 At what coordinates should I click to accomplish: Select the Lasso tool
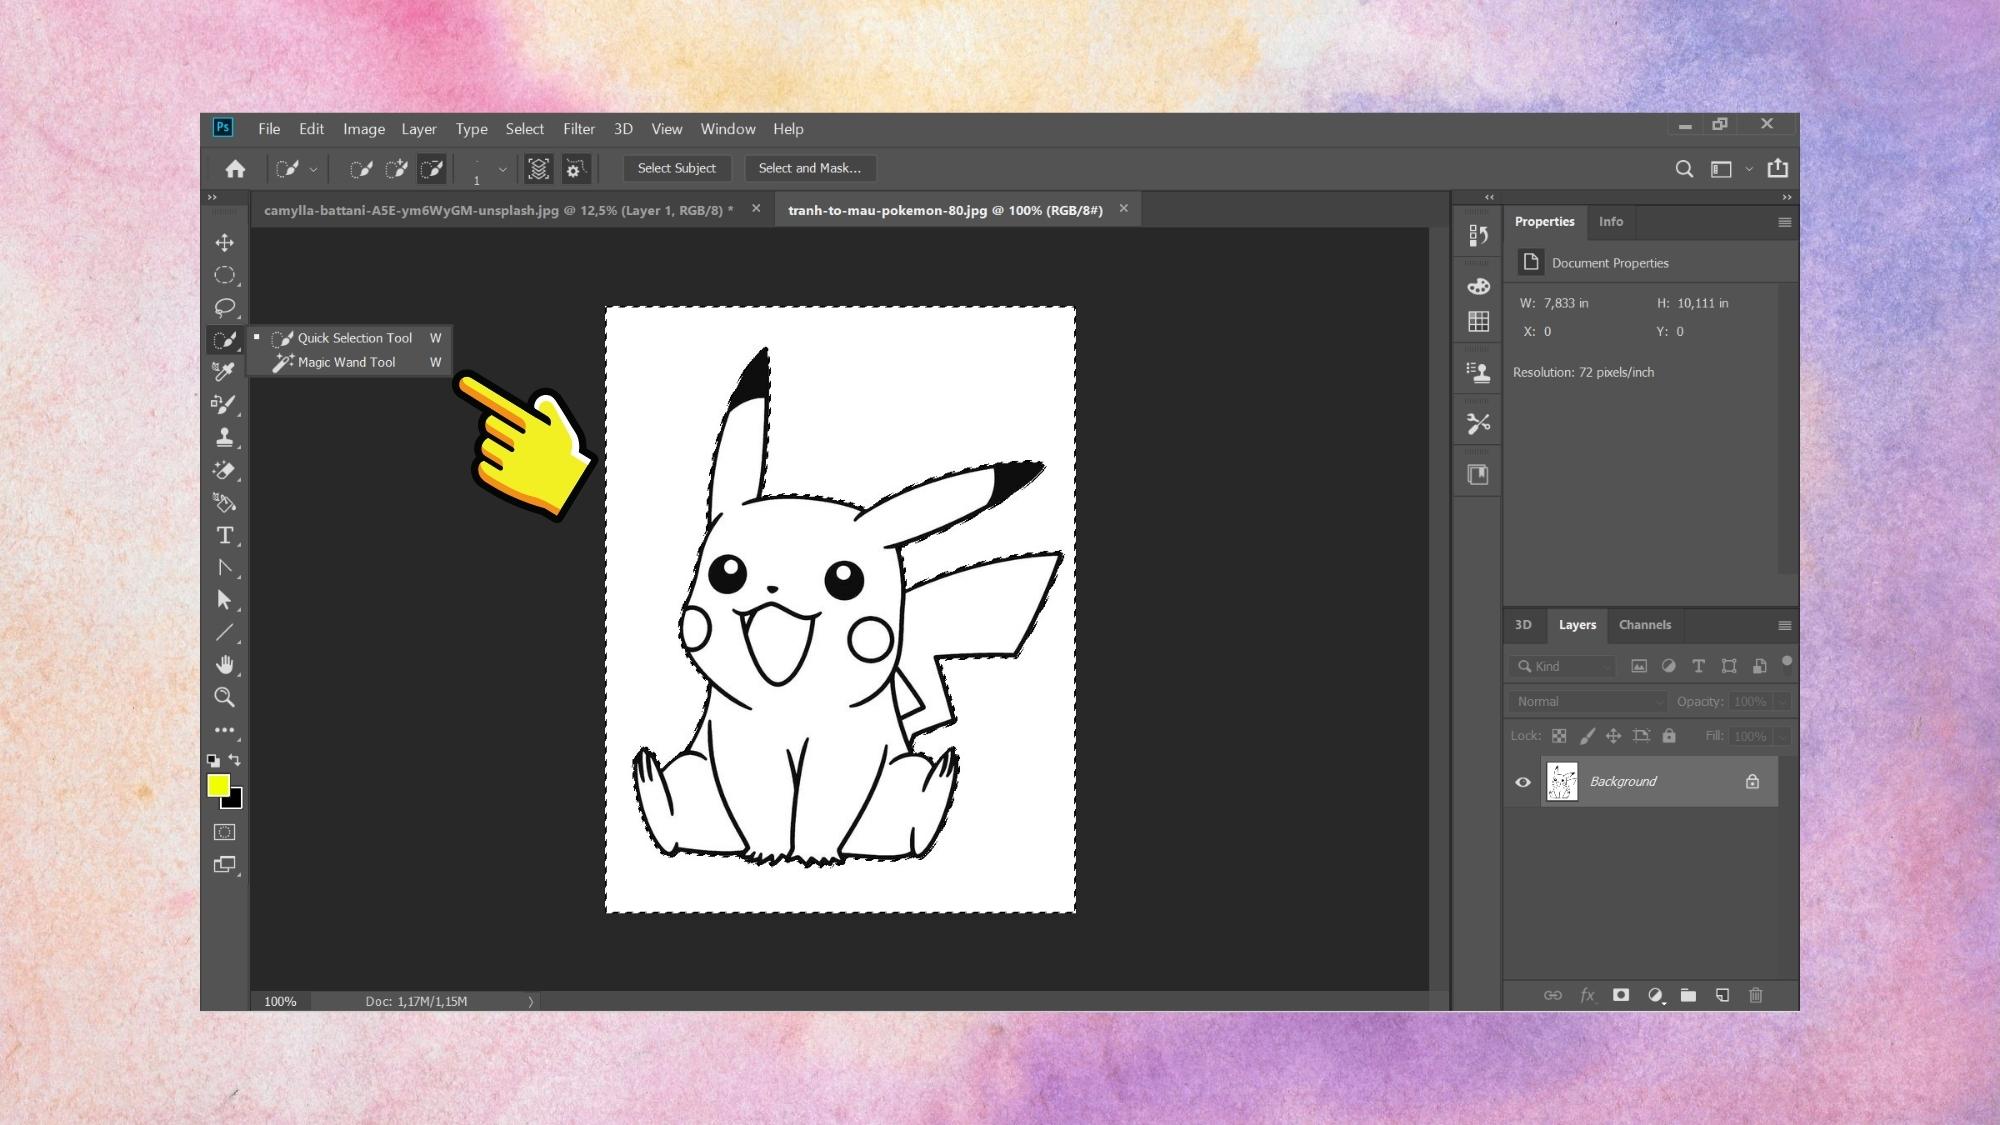point(224,307)
